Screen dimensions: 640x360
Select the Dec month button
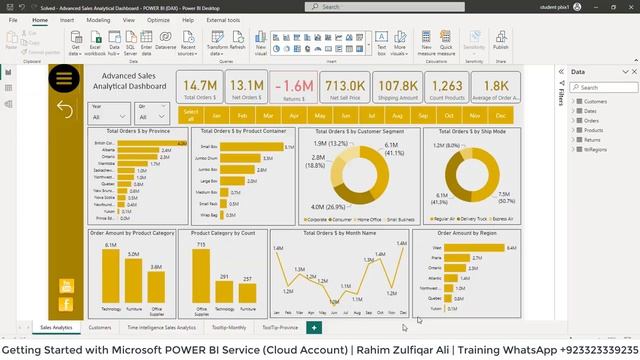[x=501, y=116]
